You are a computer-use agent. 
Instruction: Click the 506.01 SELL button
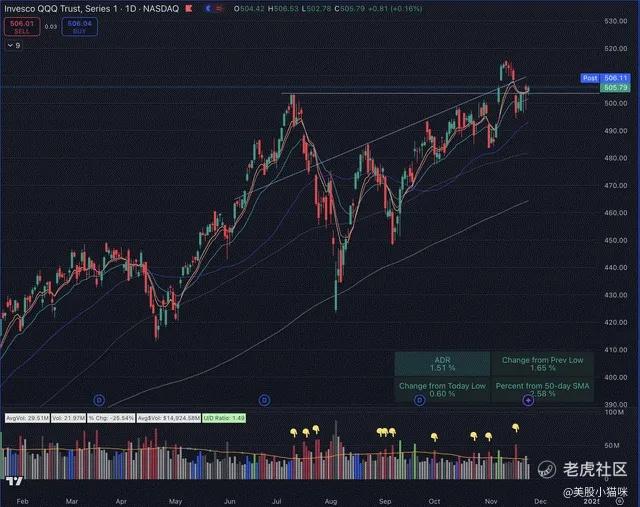[x=22, y=27]
